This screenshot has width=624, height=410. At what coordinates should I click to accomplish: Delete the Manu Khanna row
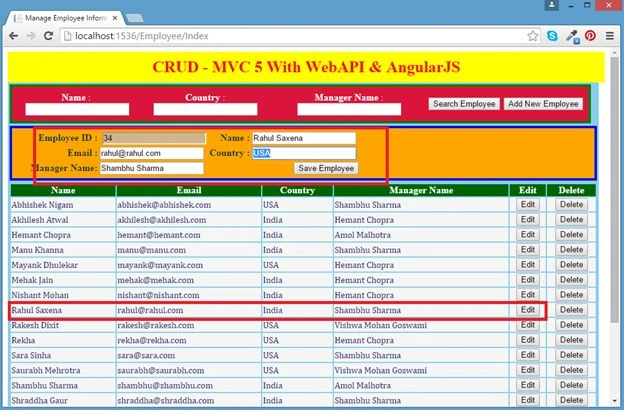571,250
